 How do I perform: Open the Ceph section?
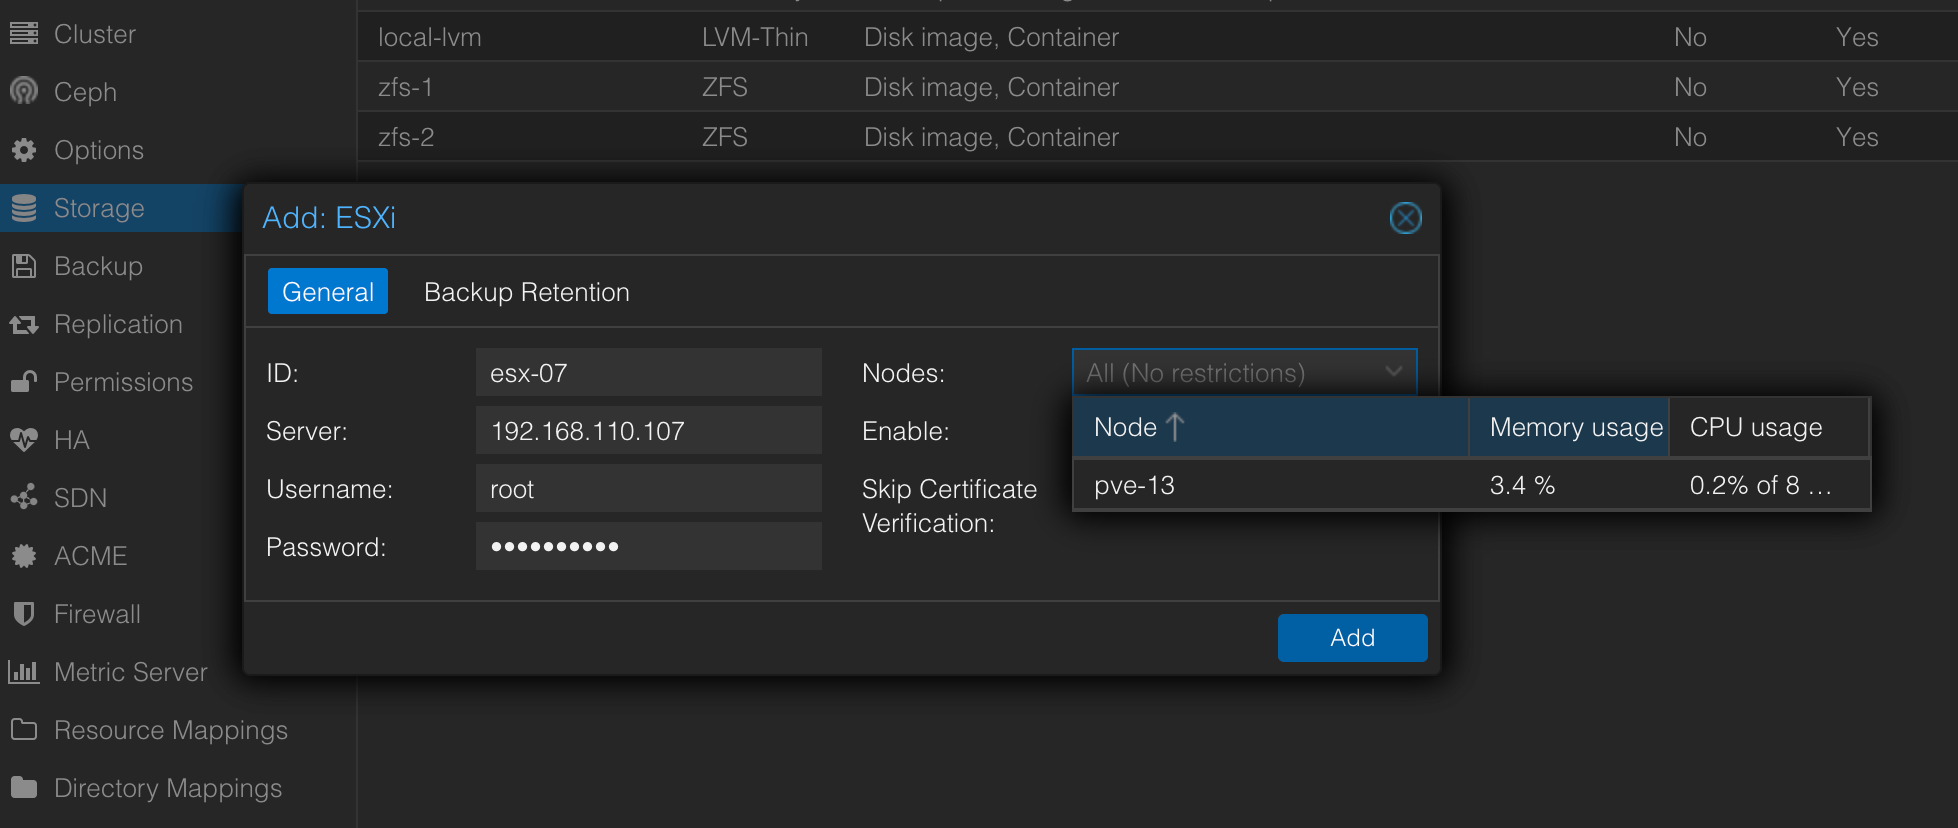pos(85,92)
